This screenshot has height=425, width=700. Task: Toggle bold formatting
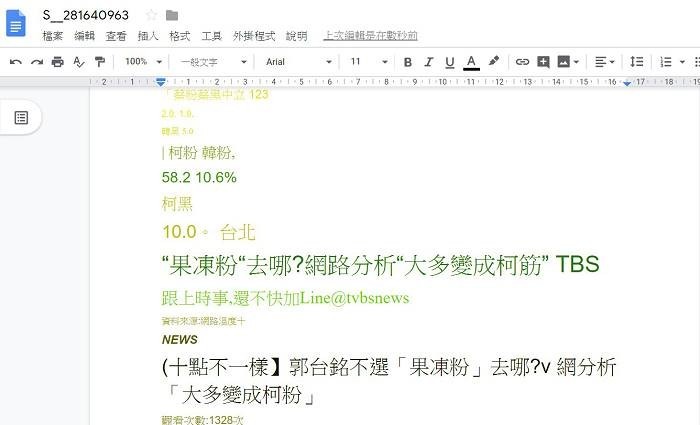coord(407,62)
